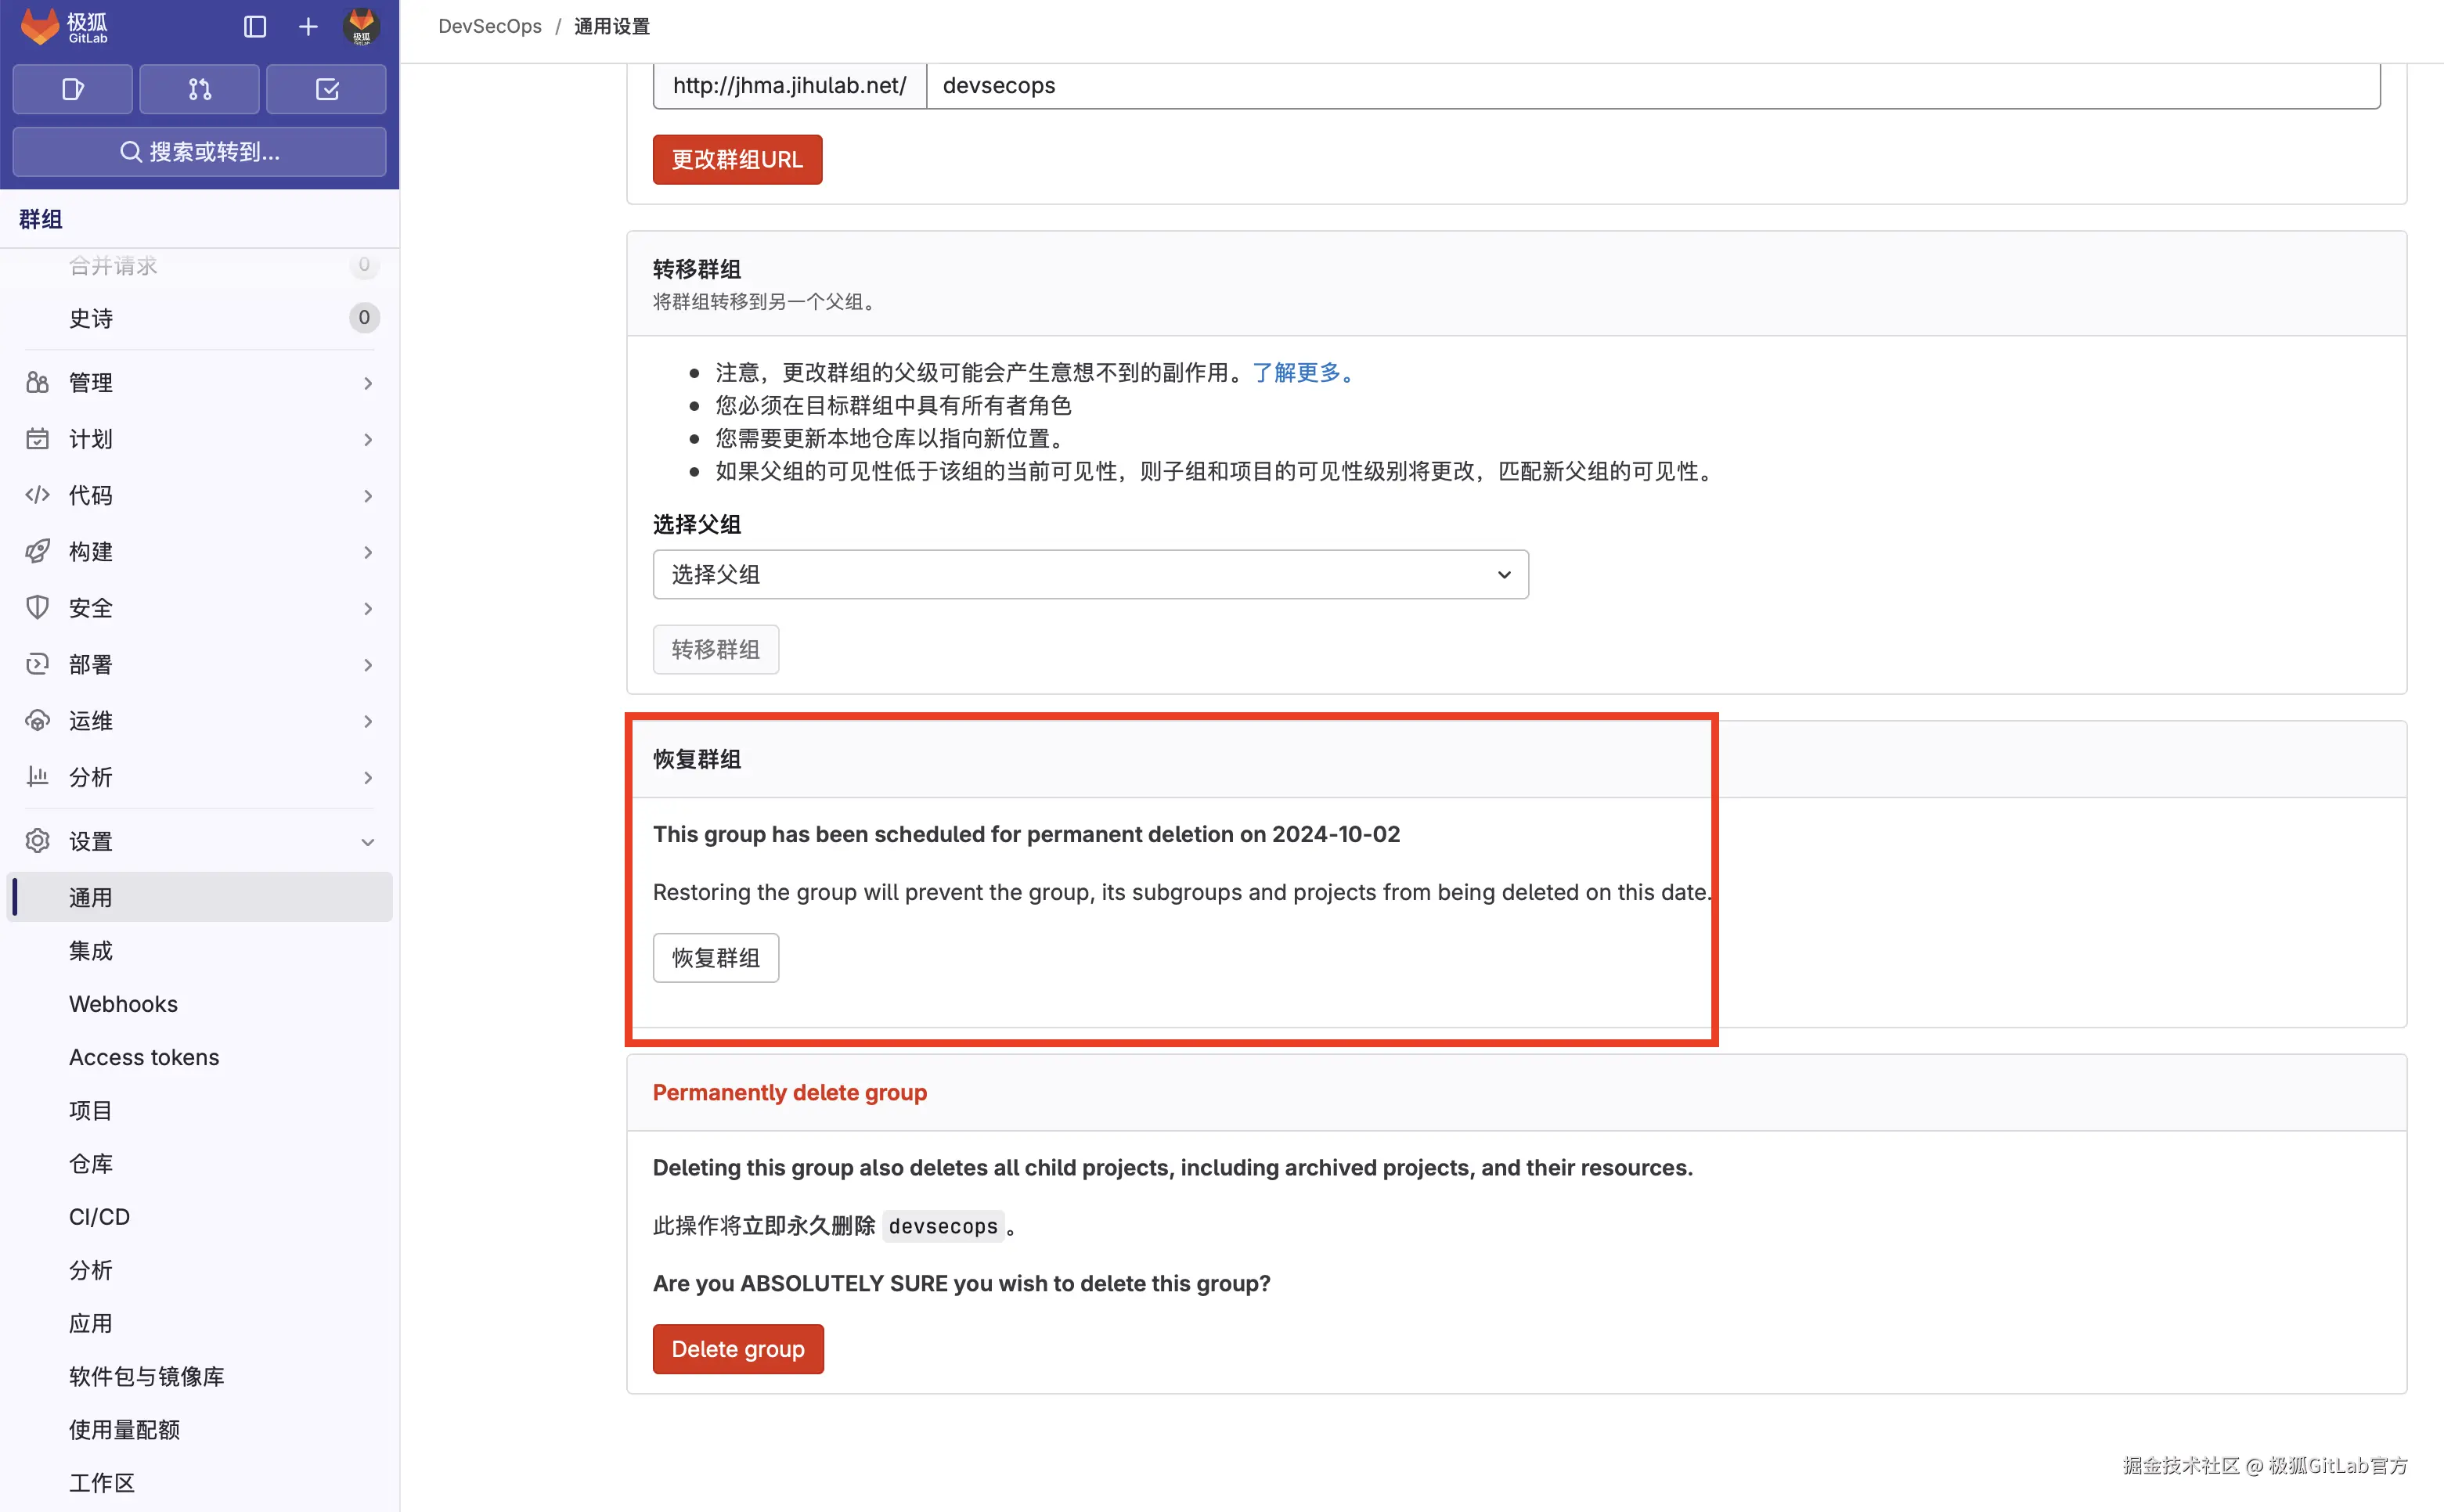The image size is (2444, 1512).
Task: Click the 恢复群组 restore button
Action: pos(716,958)
